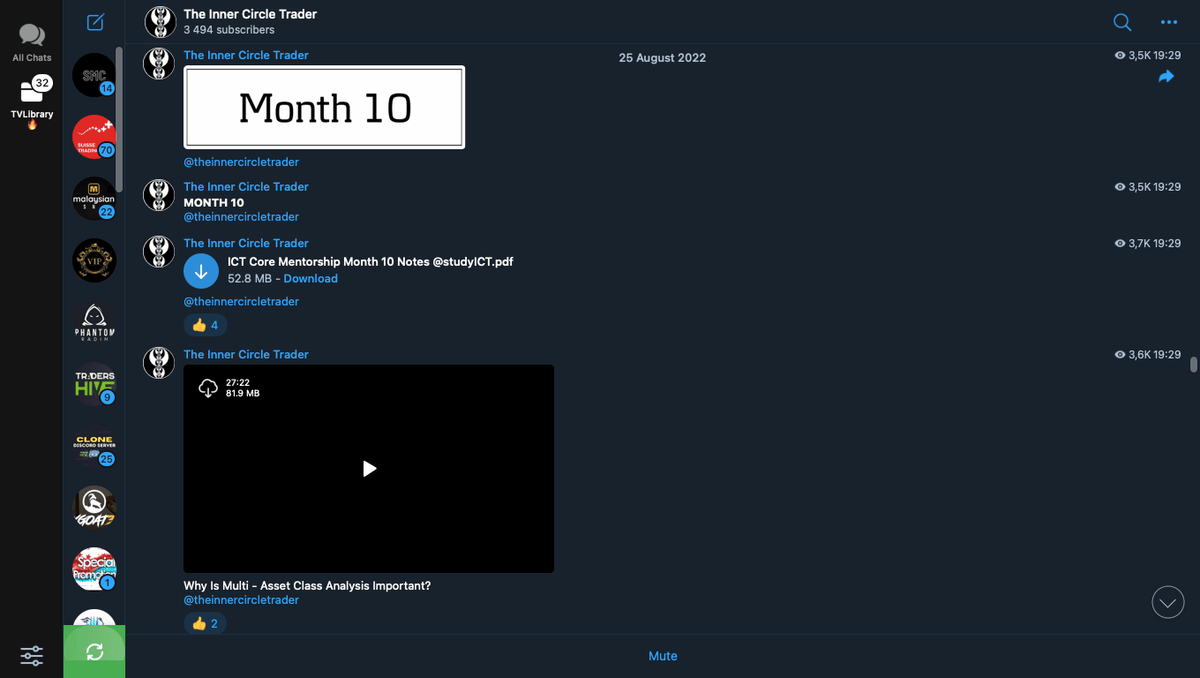Image resolution: width=1200 pixels, height=678 pixels.
Task: Click the chat list scrollbar thumb
Action: (120, 118)
